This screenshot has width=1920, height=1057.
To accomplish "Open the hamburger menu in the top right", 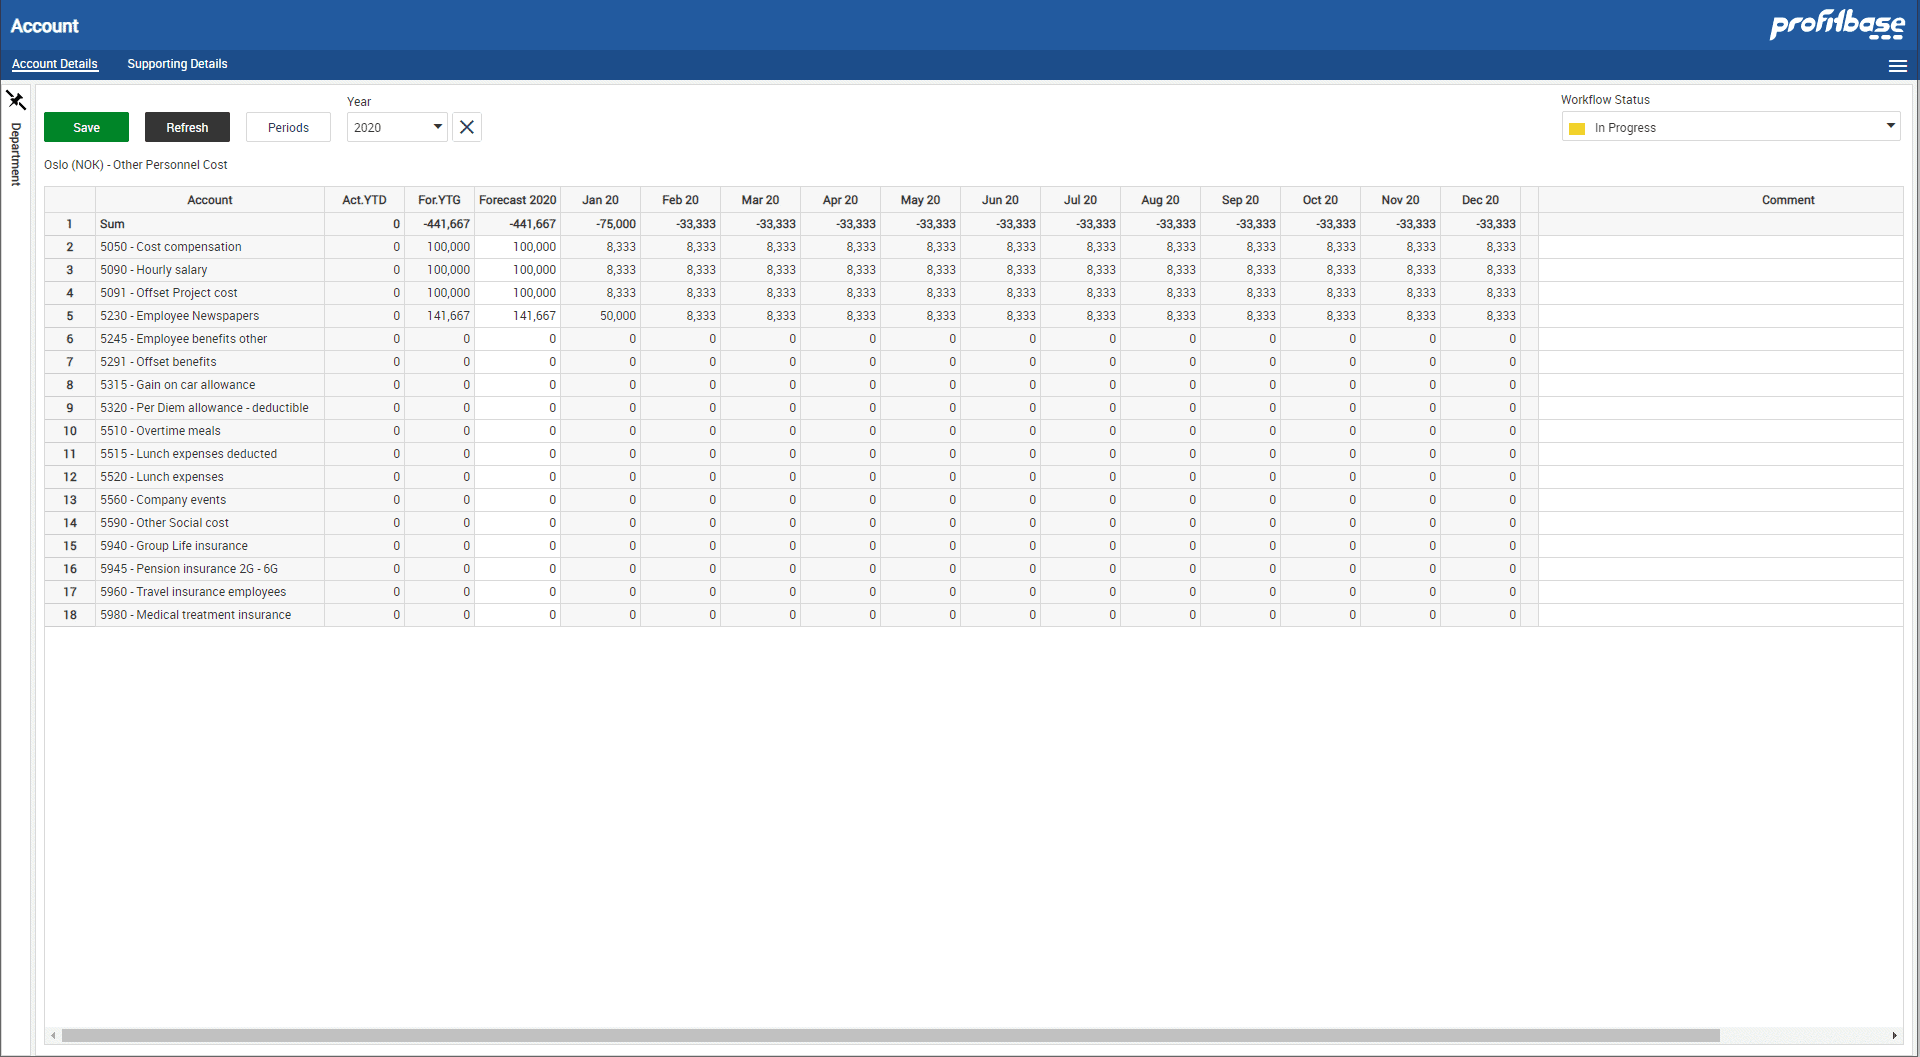I will pyautogui.click(x=1898, y=65).
